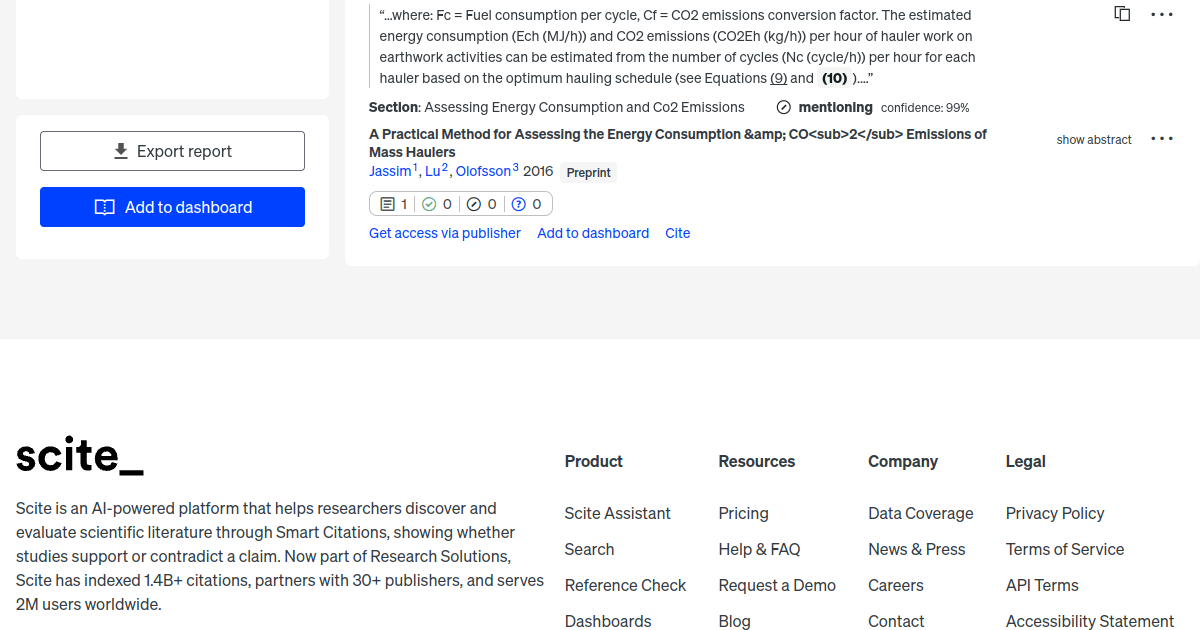1200x630 pixels.
Task: Open author profile for Jassim
Action: (x=389, y=171)
